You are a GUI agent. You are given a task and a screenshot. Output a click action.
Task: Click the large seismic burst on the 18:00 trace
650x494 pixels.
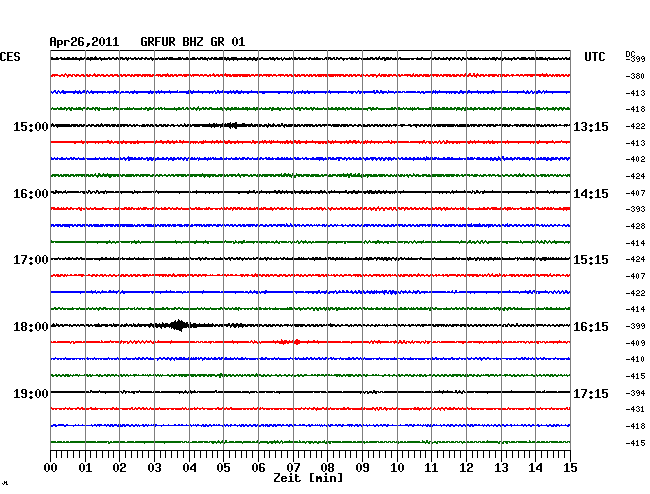pos(179,325)
